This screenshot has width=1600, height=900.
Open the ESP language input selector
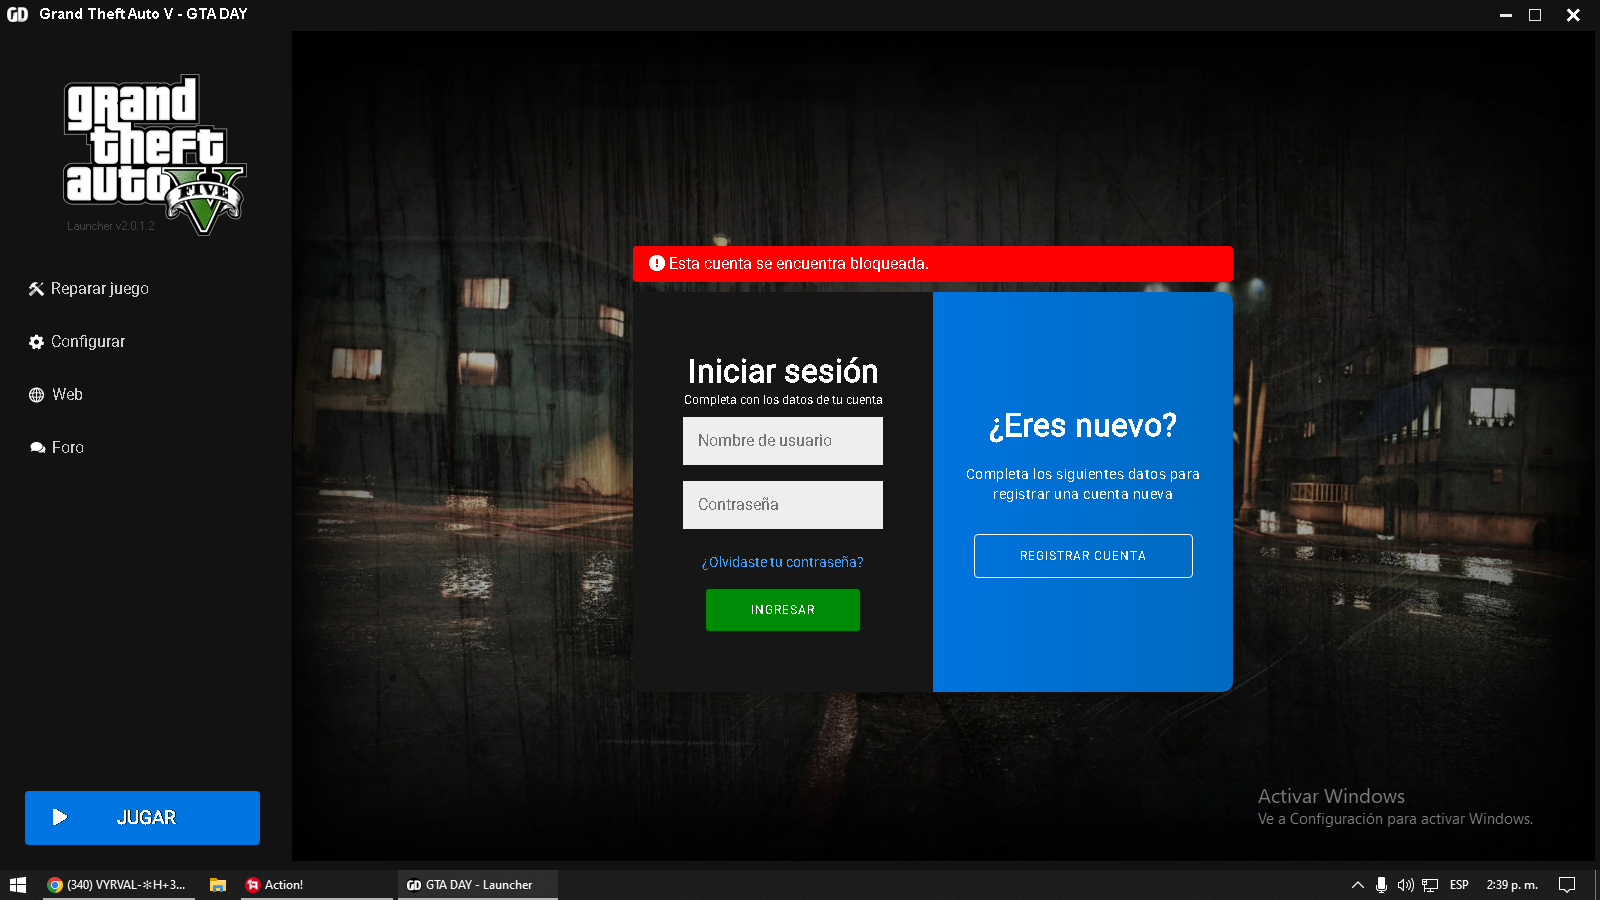tap(1459, 885)
